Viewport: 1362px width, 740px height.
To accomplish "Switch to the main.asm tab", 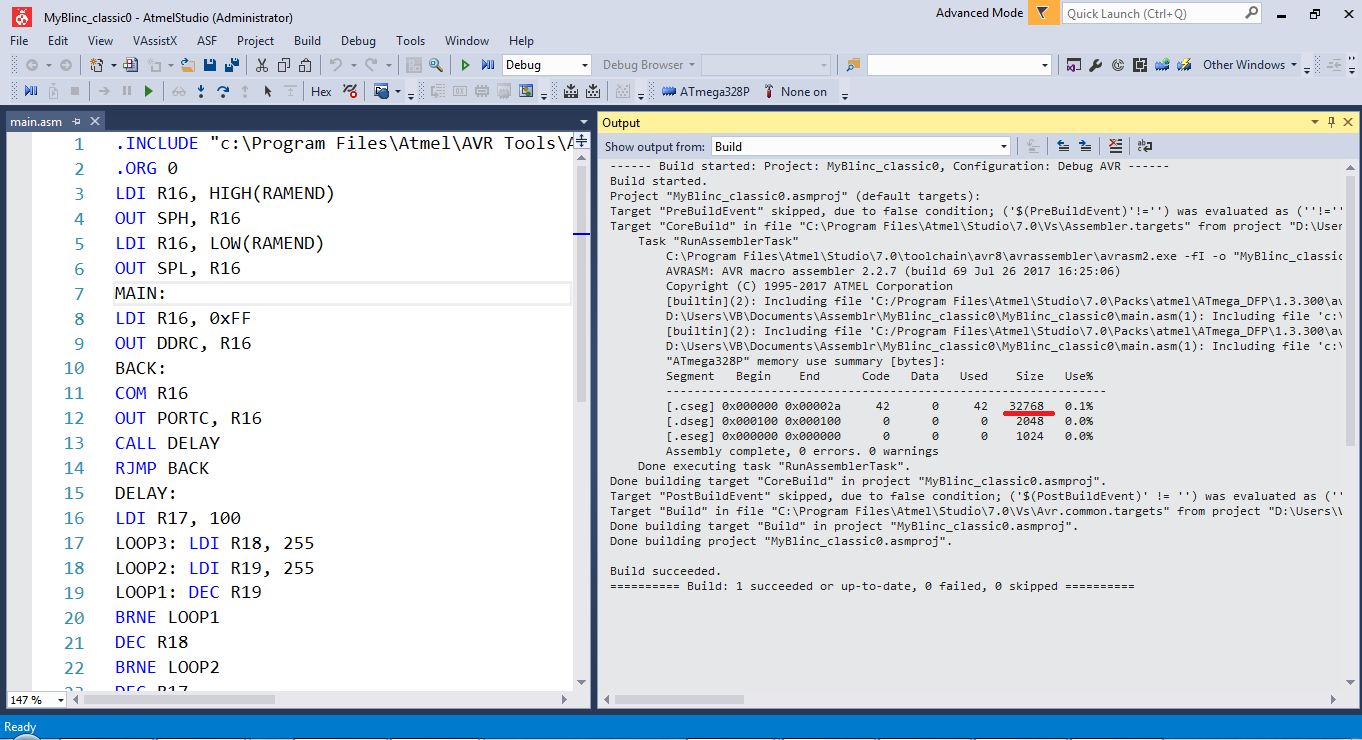I will [x=36, y=122].
